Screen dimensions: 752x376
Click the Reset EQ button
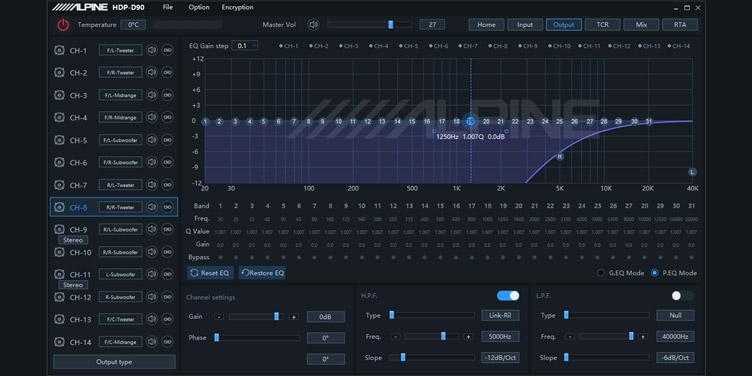[x=211, y=273]
